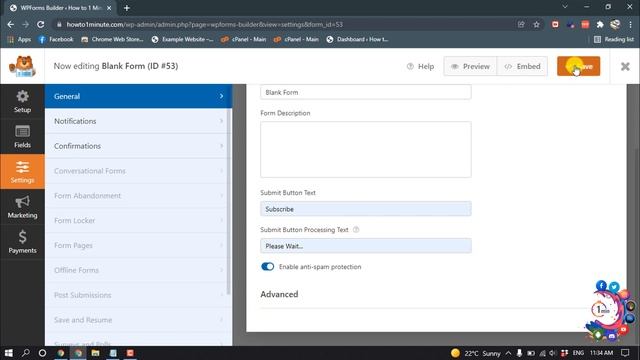This screenshot has width=640, height=360.
Task: Open Save and Resume section
Action: pos(137,320)
